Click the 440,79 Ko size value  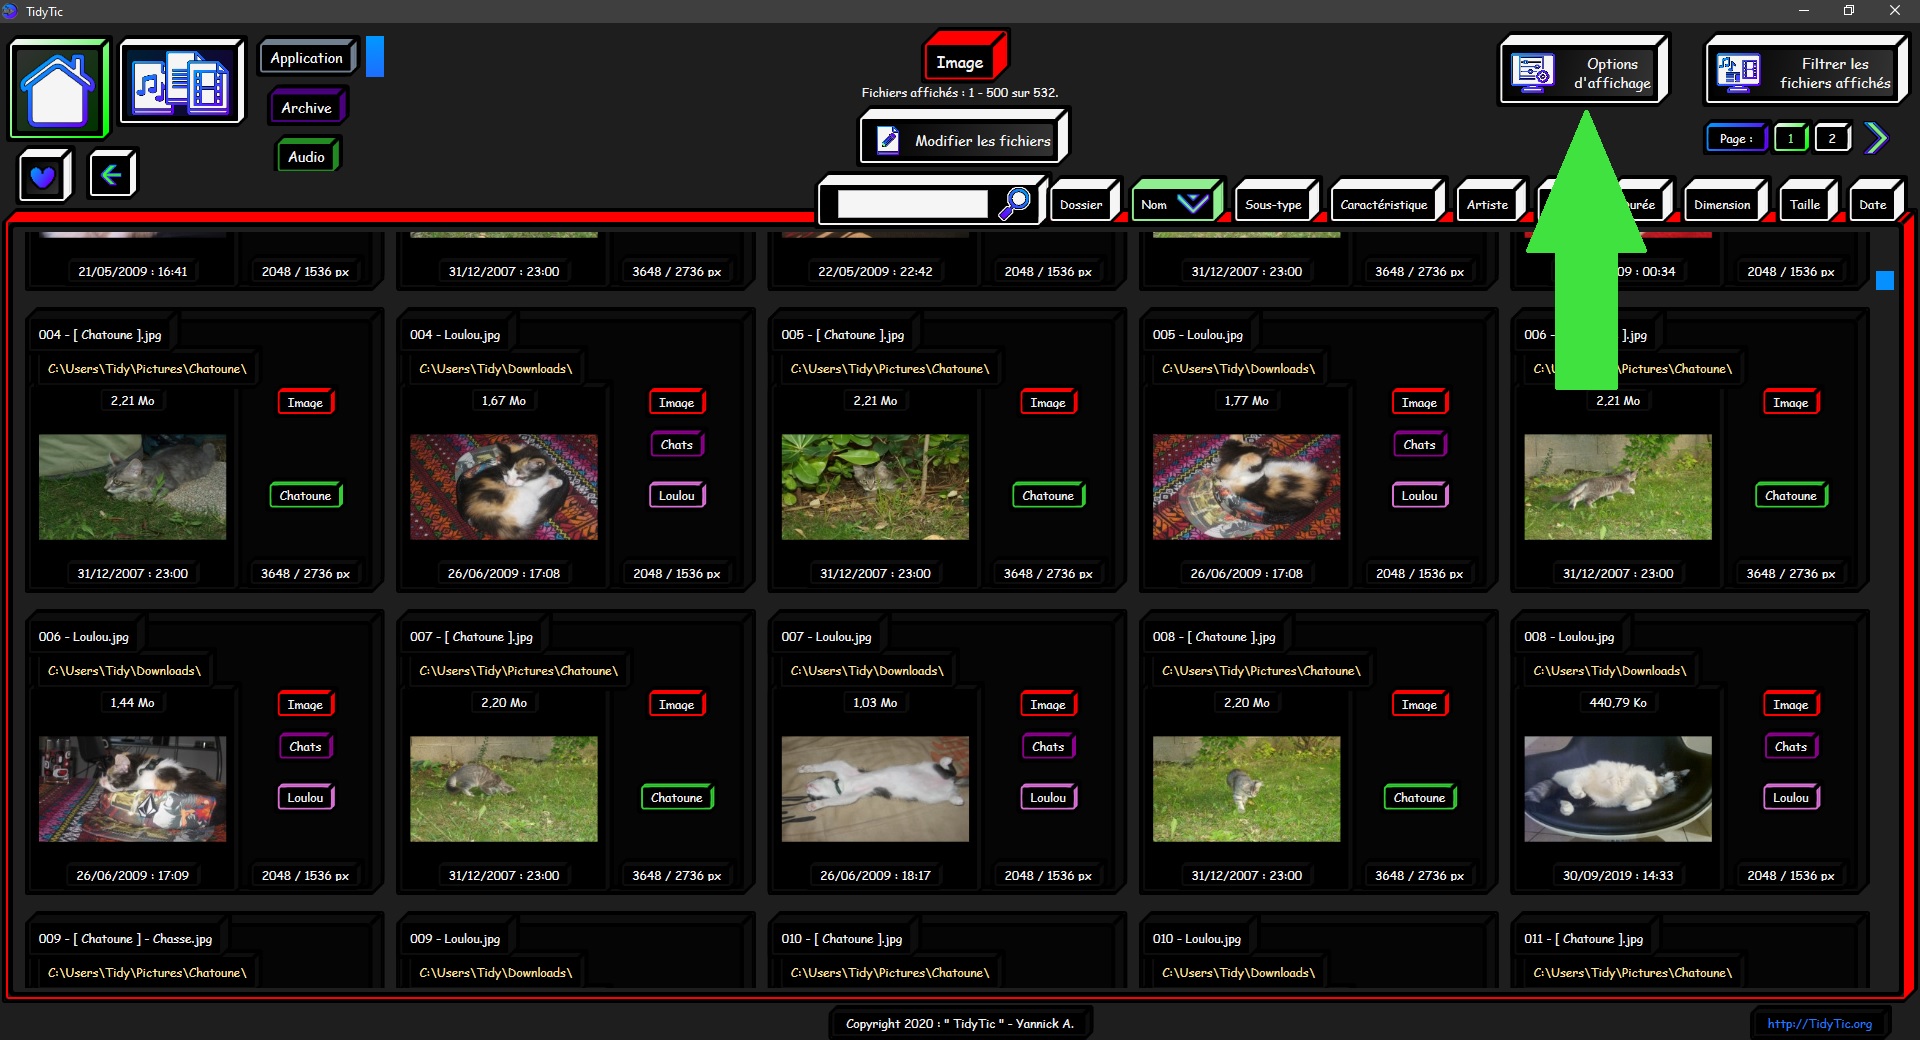click(1618, 703)
